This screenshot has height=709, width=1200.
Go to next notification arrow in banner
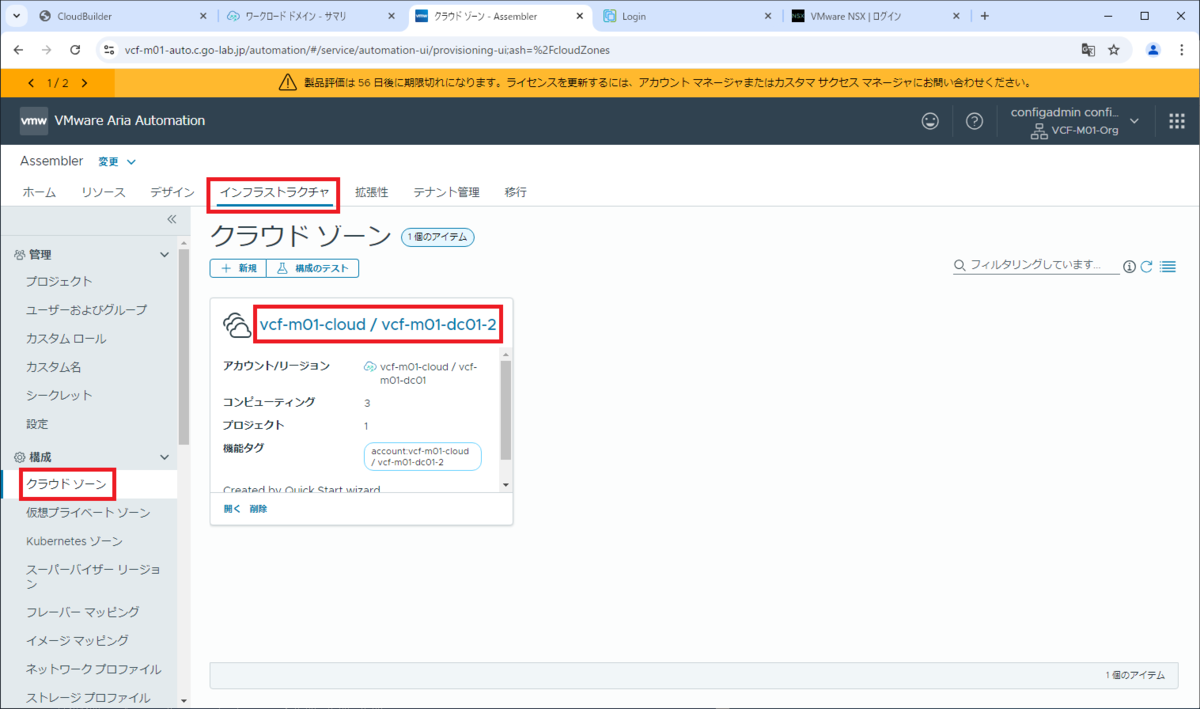(x=84, y=83)
